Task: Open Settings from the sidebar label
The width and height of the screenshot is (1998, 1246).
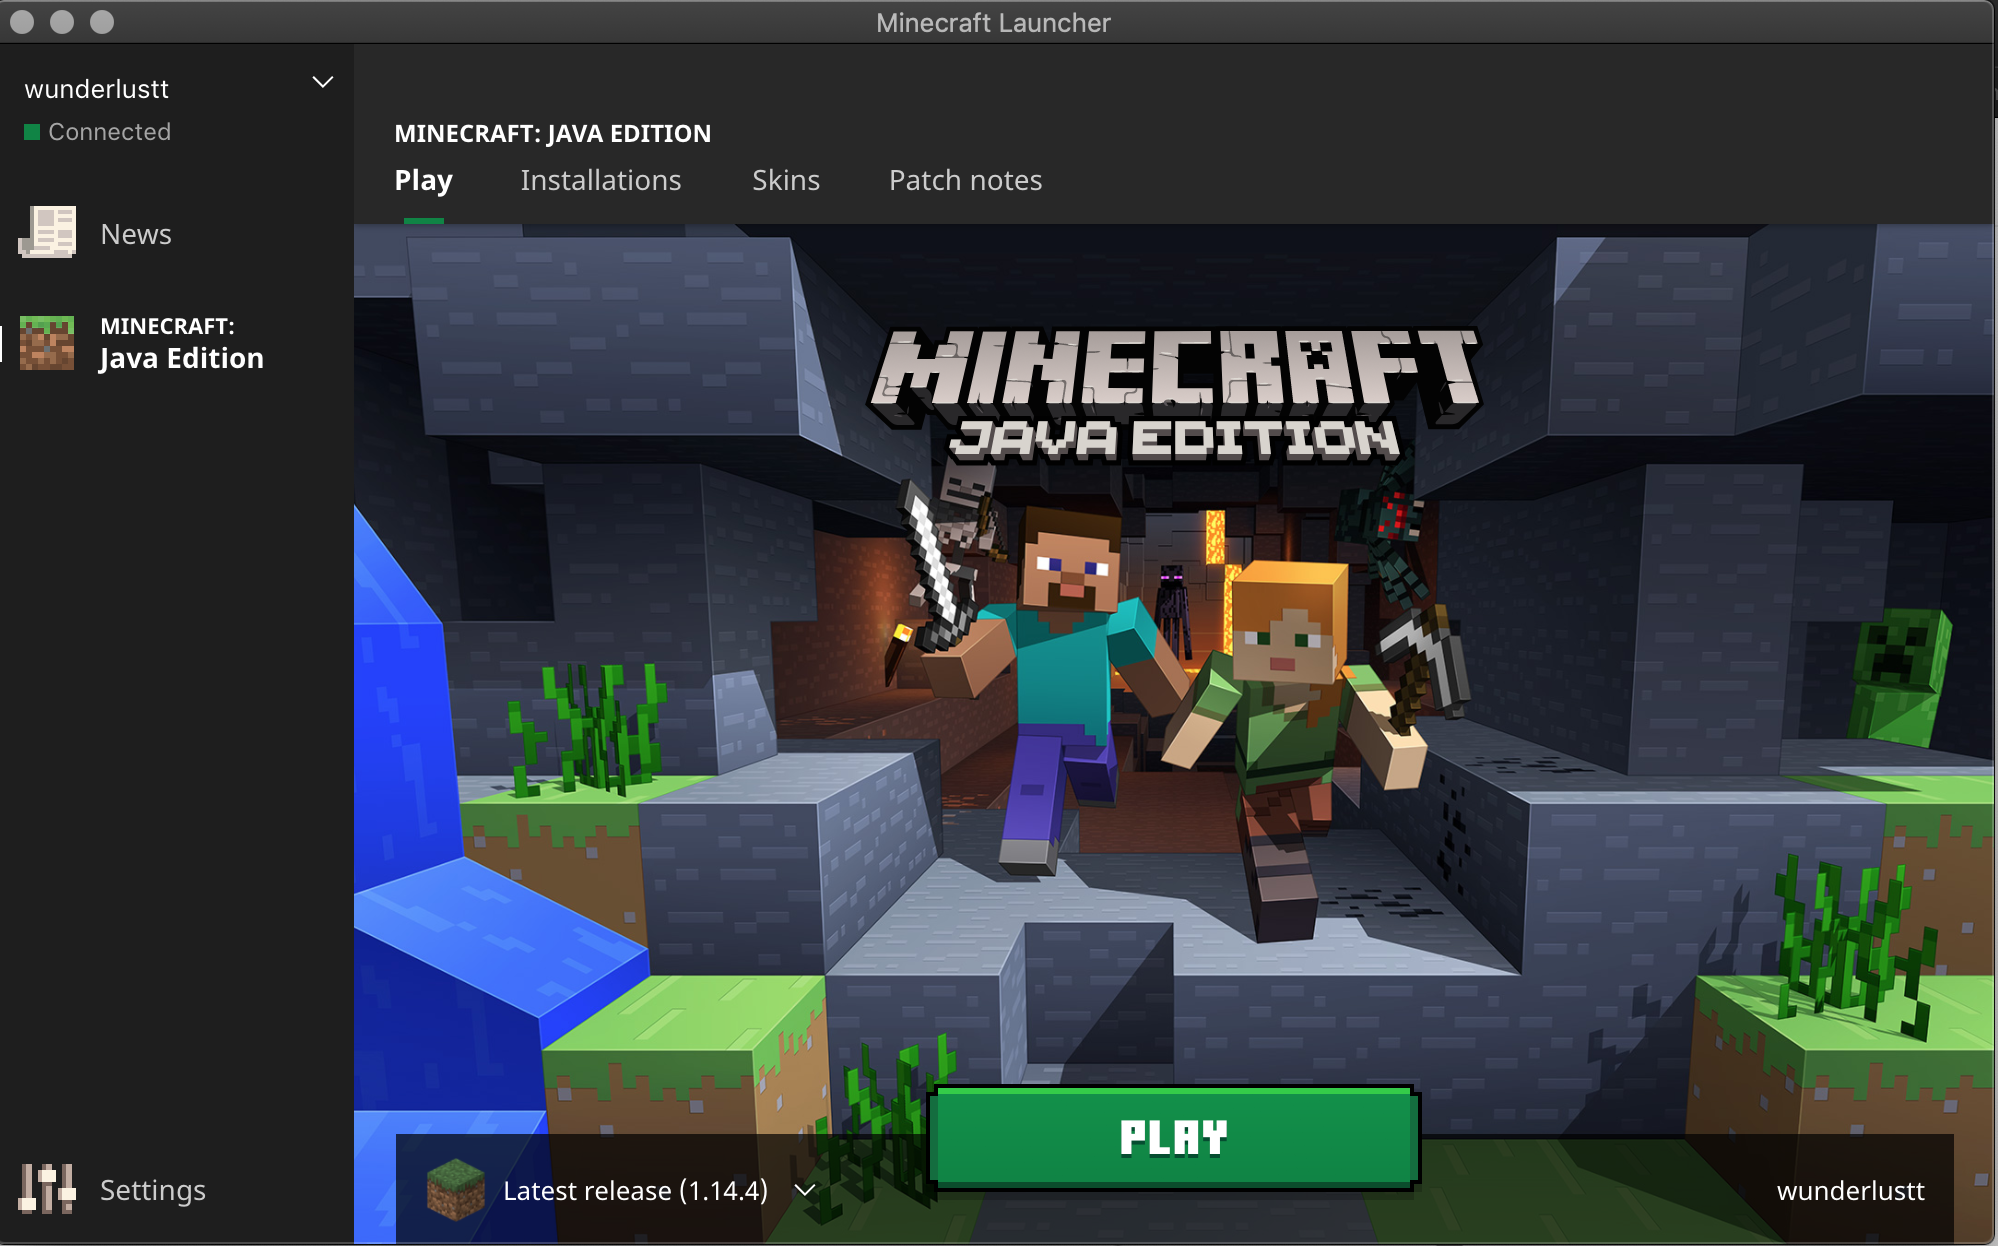Action: tap(152, 1190)
